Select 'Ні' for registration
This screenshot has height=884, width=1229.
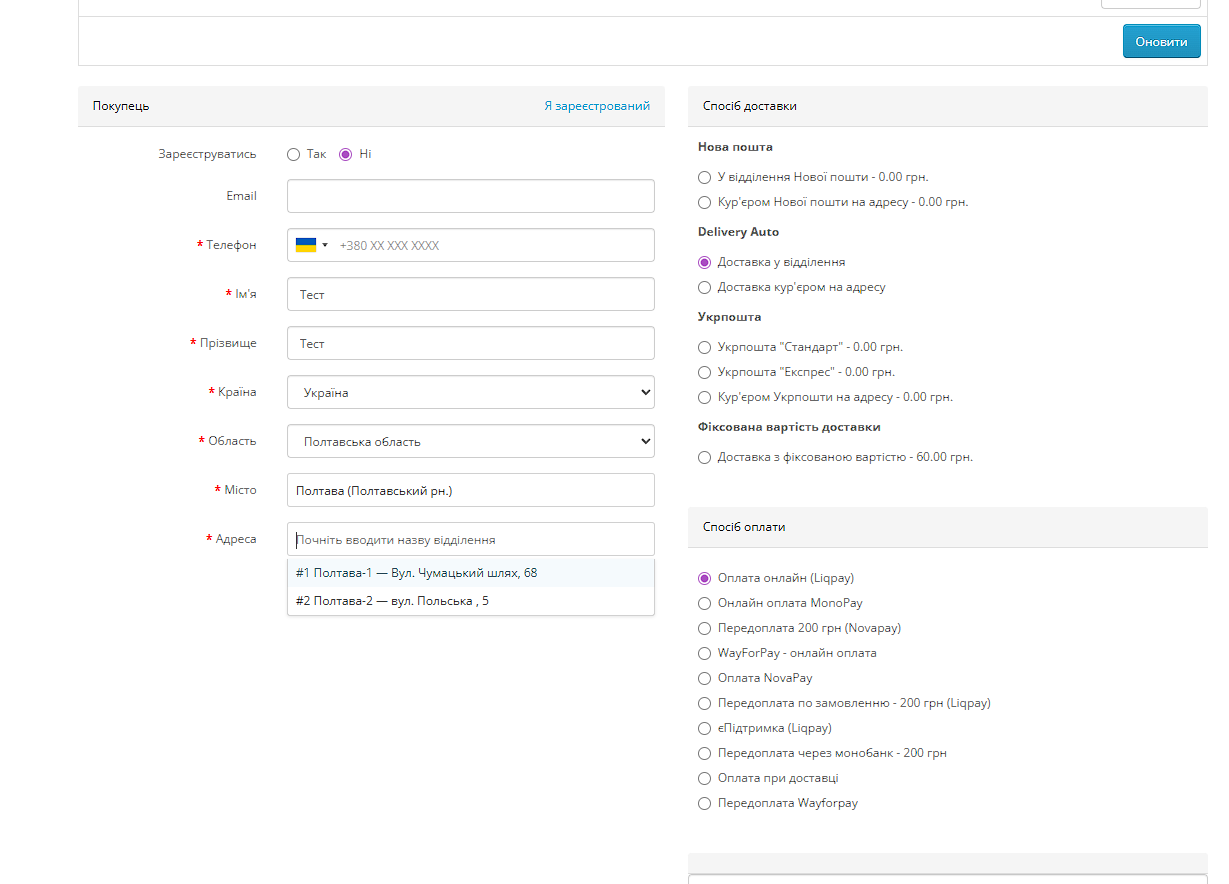[x=346, y=154]
